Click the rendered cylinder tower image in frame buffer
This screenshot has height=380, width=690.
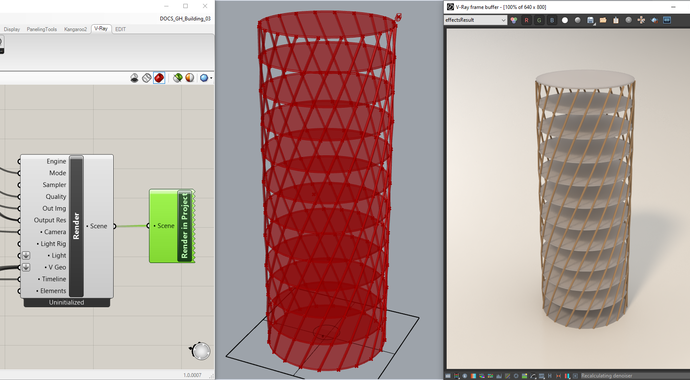585,199
